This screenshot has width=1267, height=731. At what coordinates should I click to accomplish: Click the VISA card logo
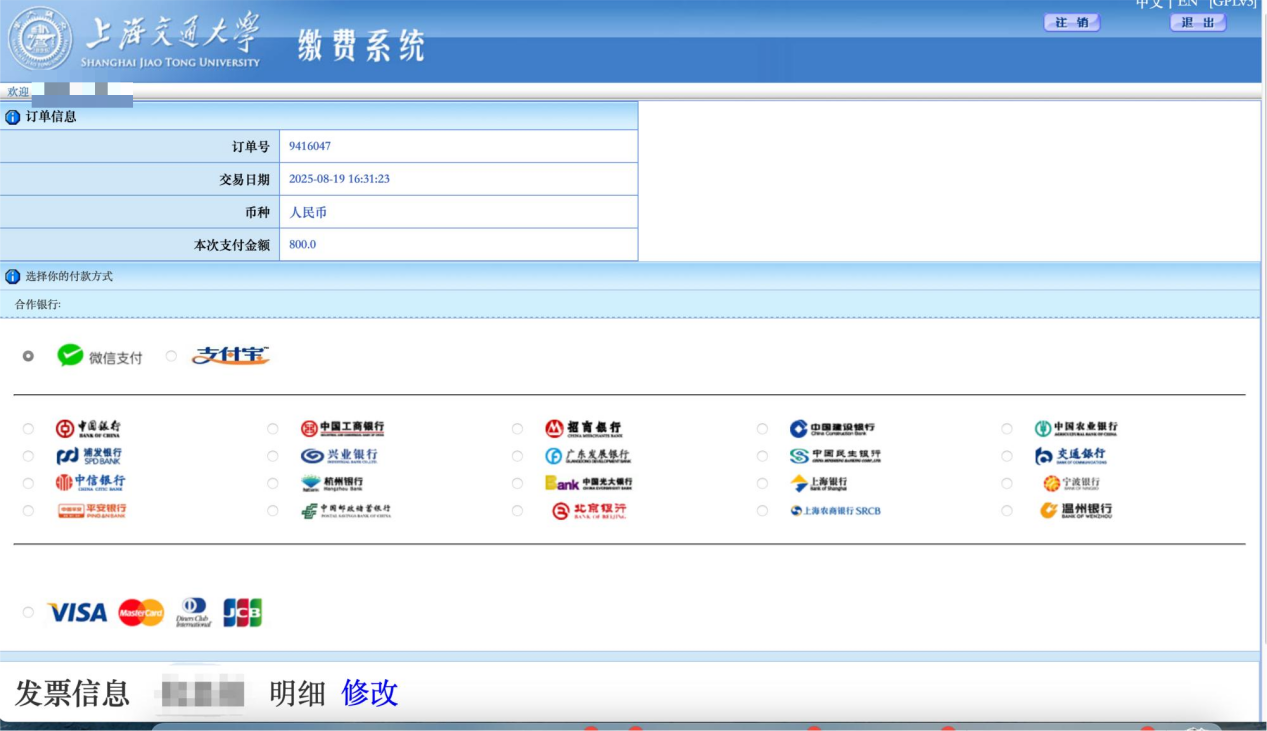(77, 612)
